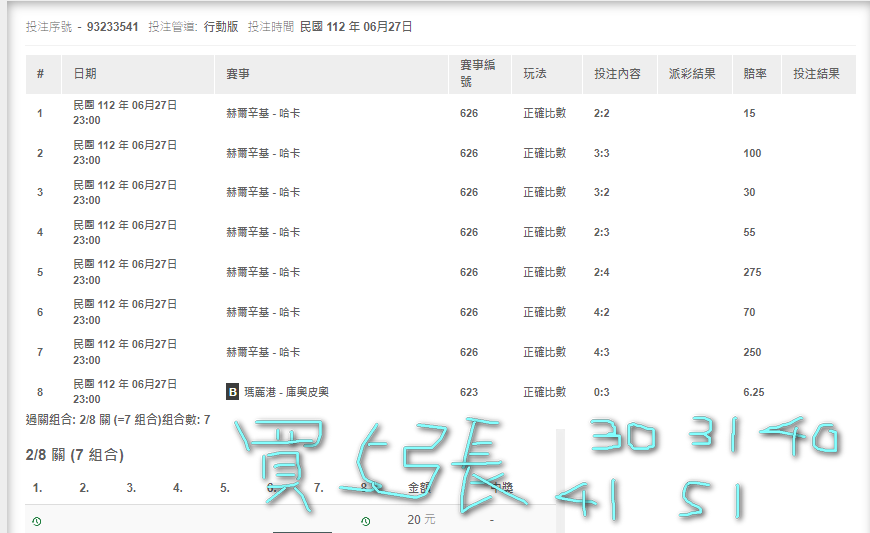Click the 賽事 column header

[x=238, y=74]
